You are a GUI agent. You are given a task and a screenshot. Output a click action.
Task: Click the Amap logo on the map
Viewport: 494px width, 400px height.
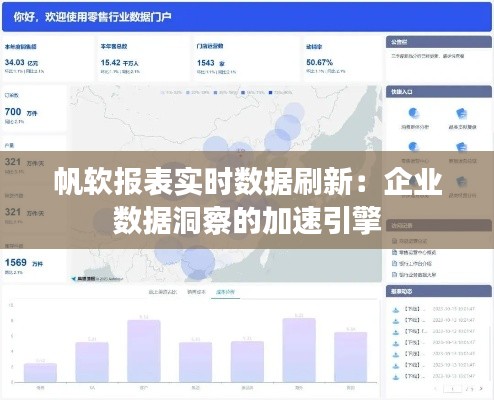[83, 279]
